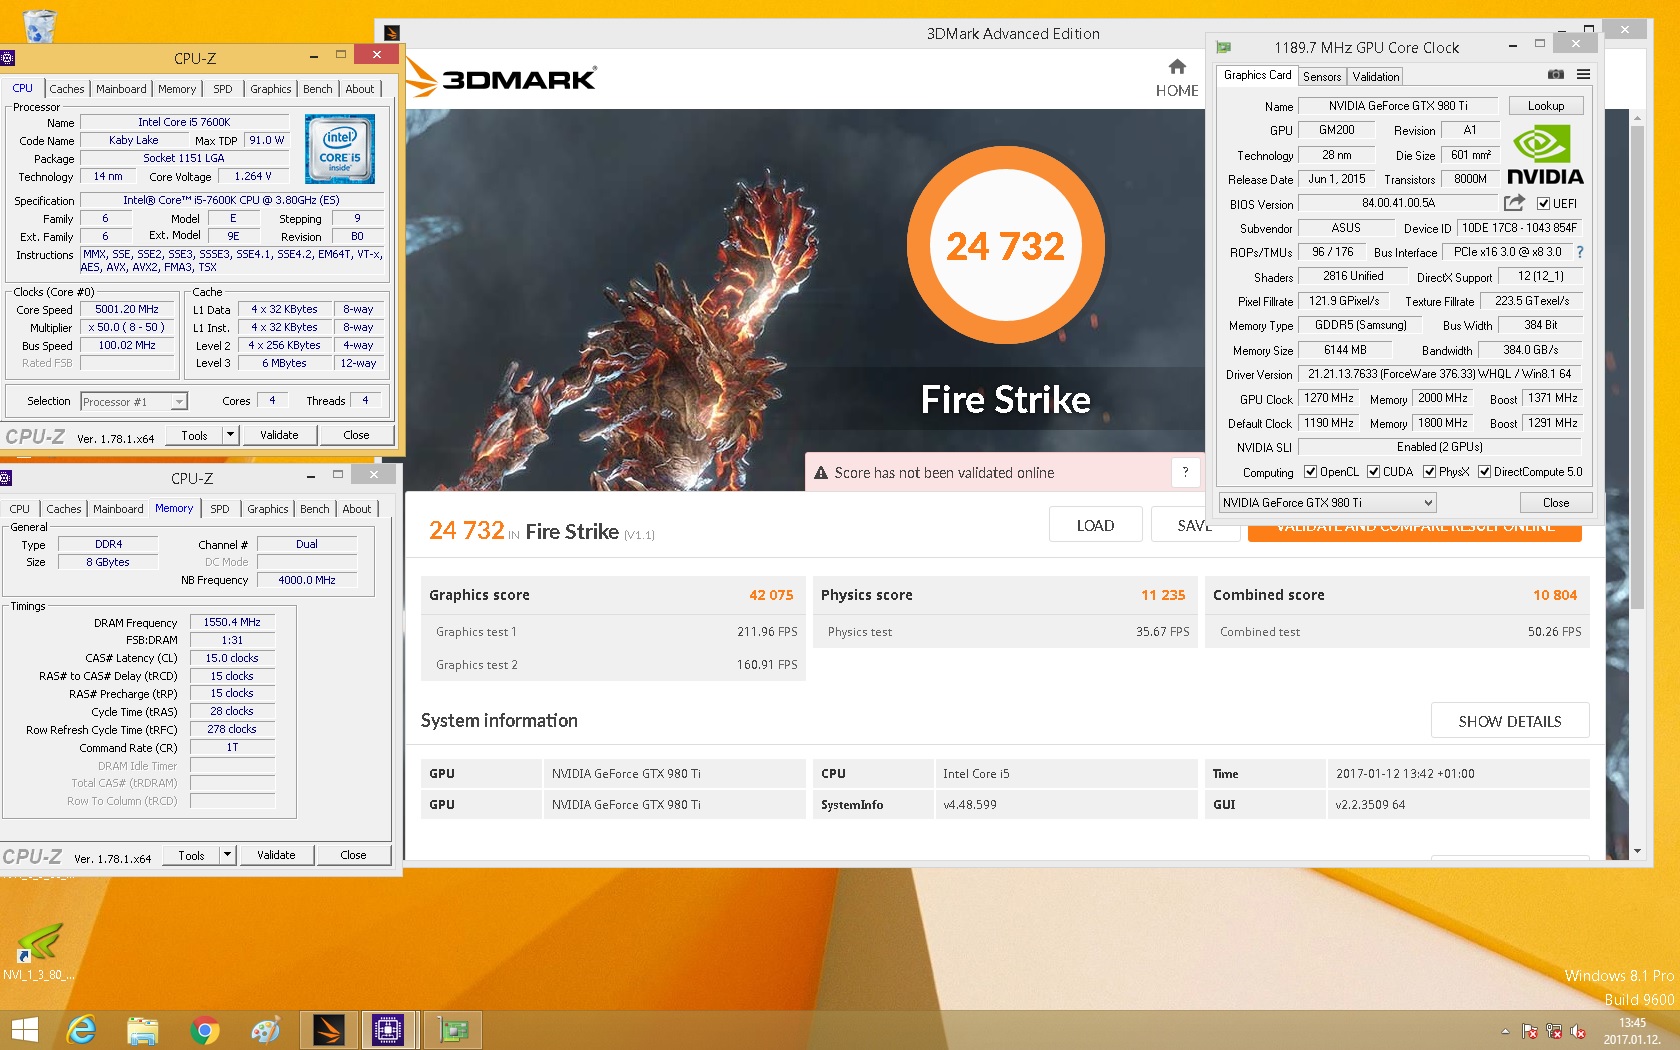This screenshot has height=1050, width=1680.
Task: Launch Google Chrome from the taskbar
Action: (x=205, y=1030)
